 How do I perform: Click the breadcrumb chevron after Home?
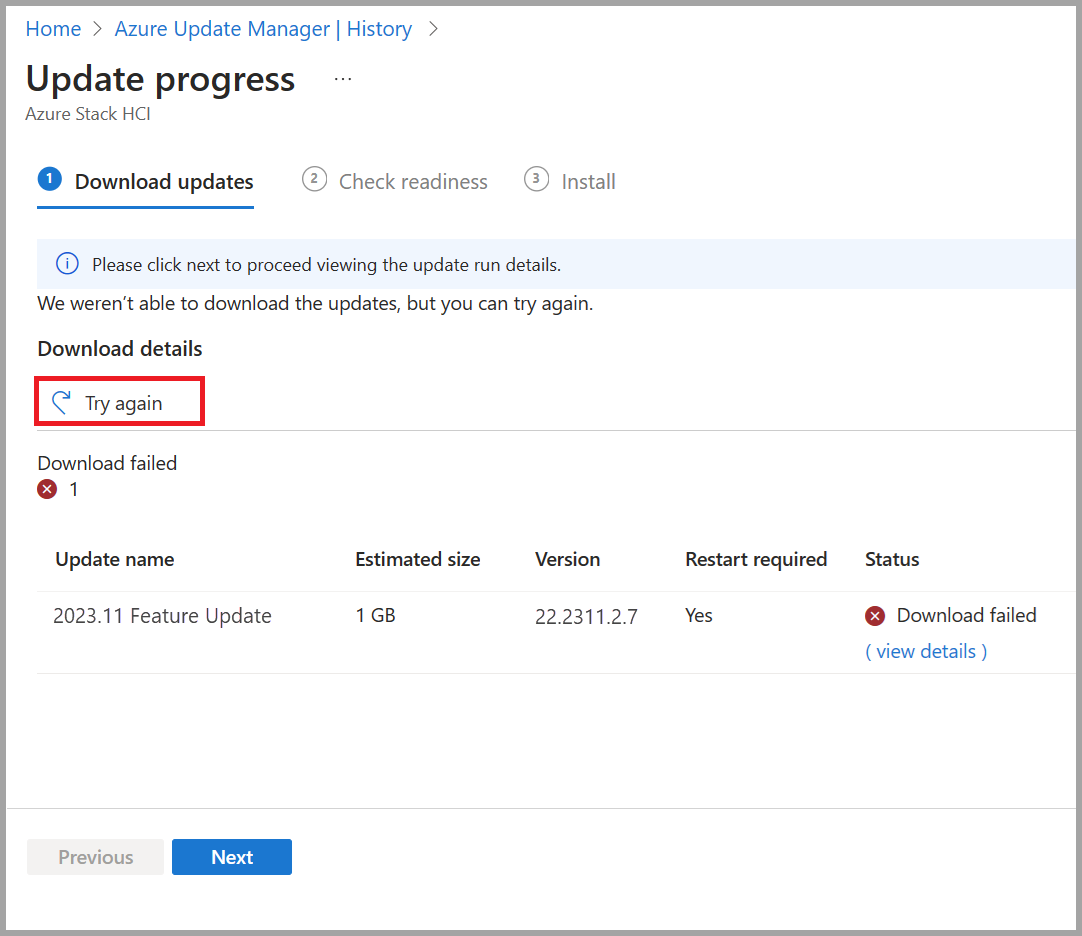click(x=97, y=29)
